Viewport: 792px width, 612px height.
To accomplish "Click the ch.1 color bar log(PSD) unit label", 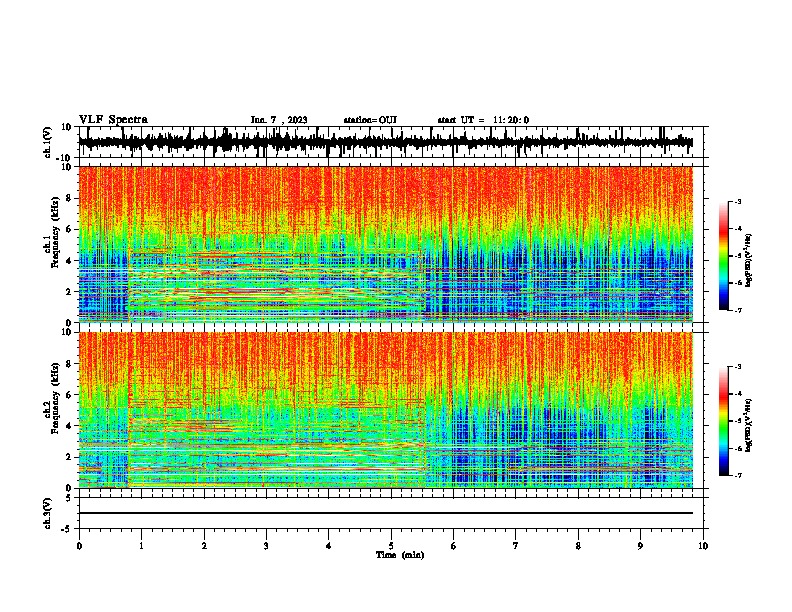I will tap(750, 260).
